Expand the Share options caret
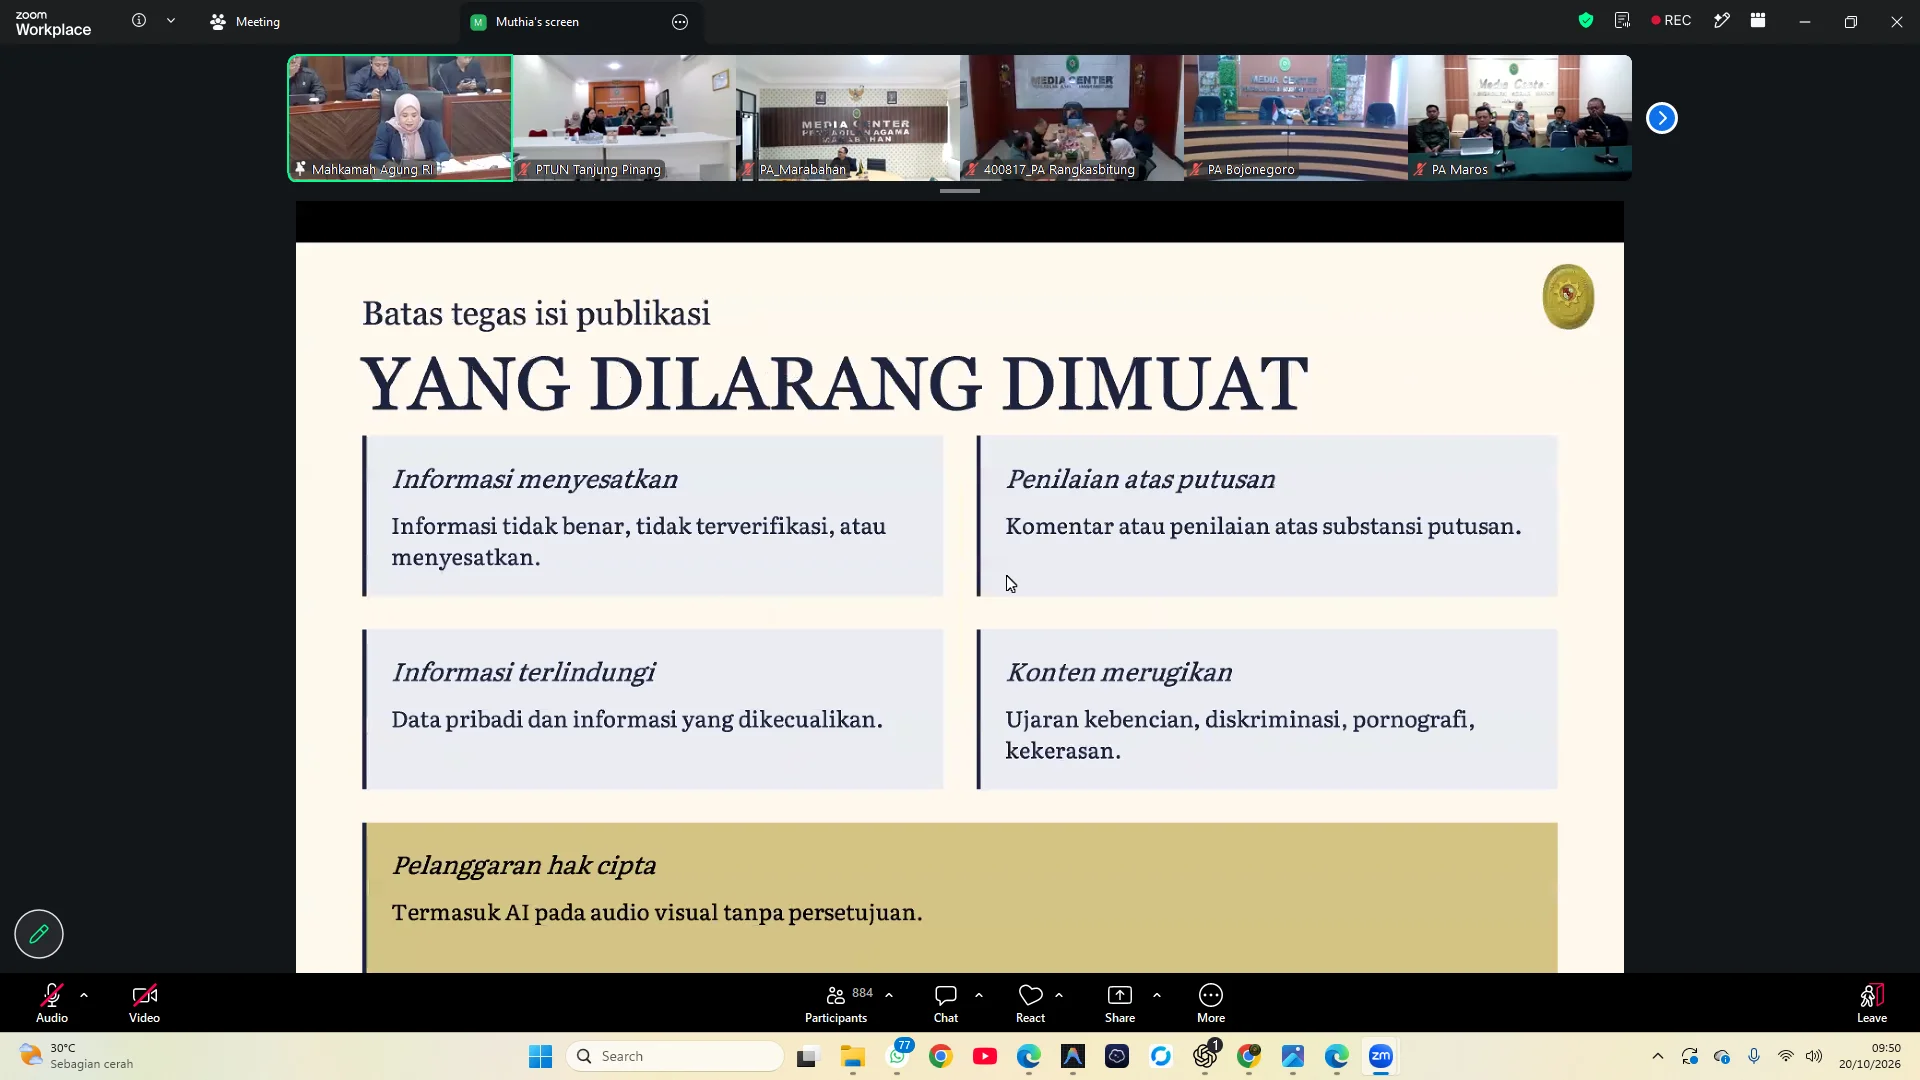The width and height of the screenshot is (1920, 1080). point(1157,995)
